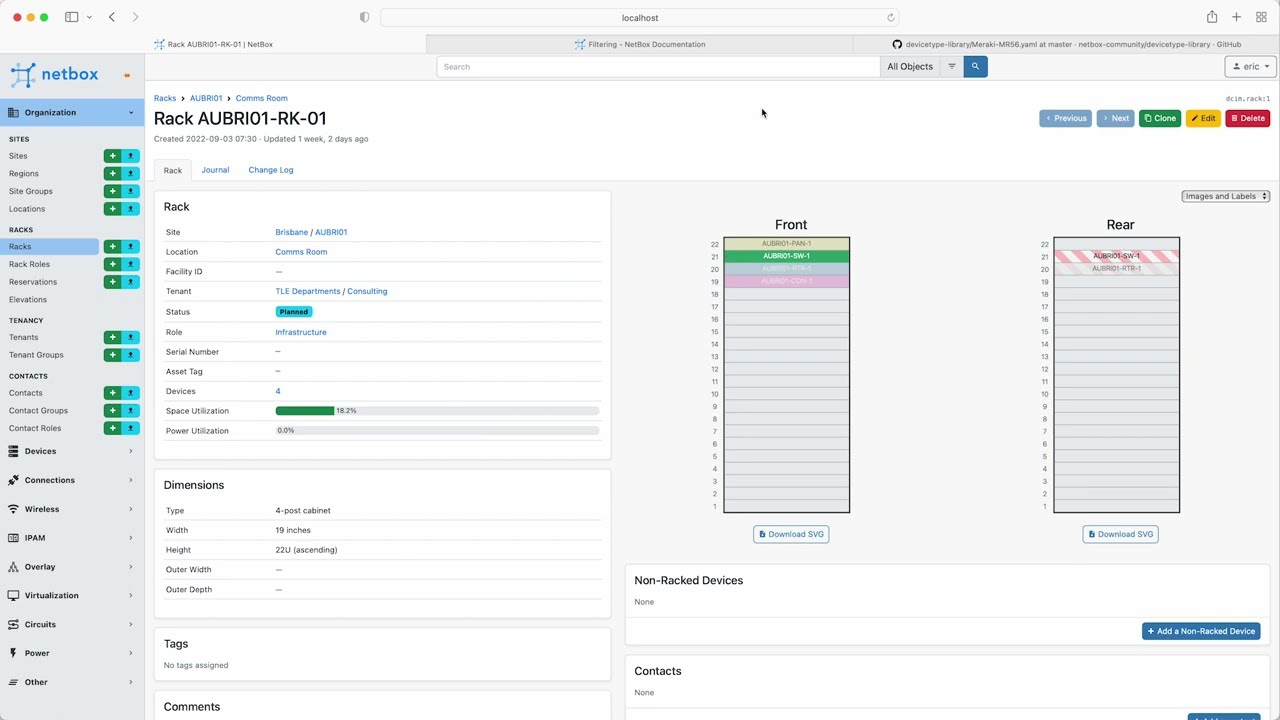Open the Comms Room location link
The image size is (1280, 720).
click(301, 251)
